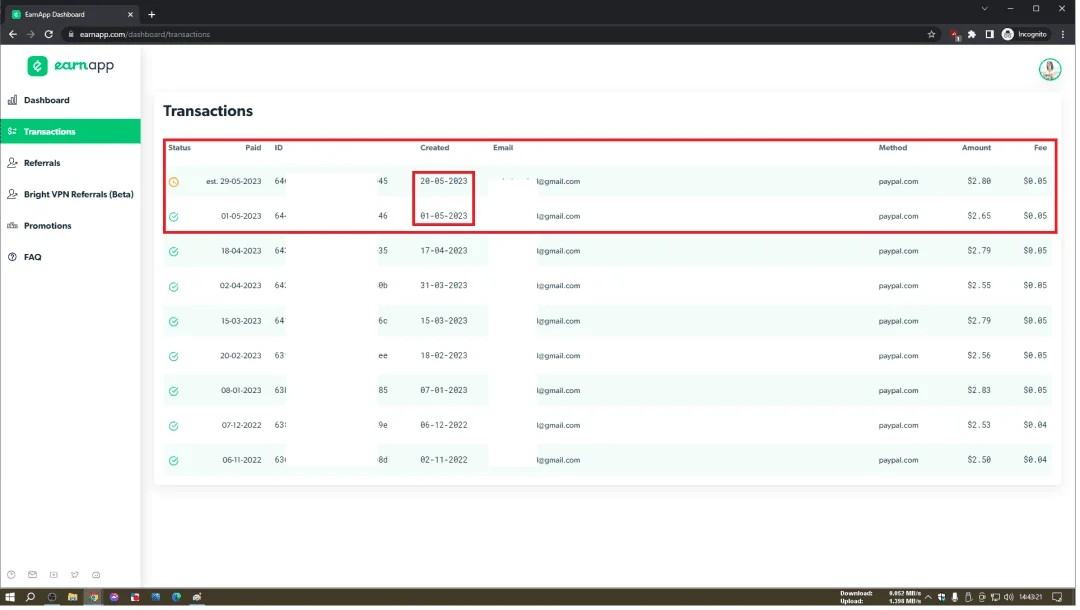This screenshot has width=1080, height=610.
Task: Click the est. 29-05-2023 paid date
Action: [x=234, y=182]
